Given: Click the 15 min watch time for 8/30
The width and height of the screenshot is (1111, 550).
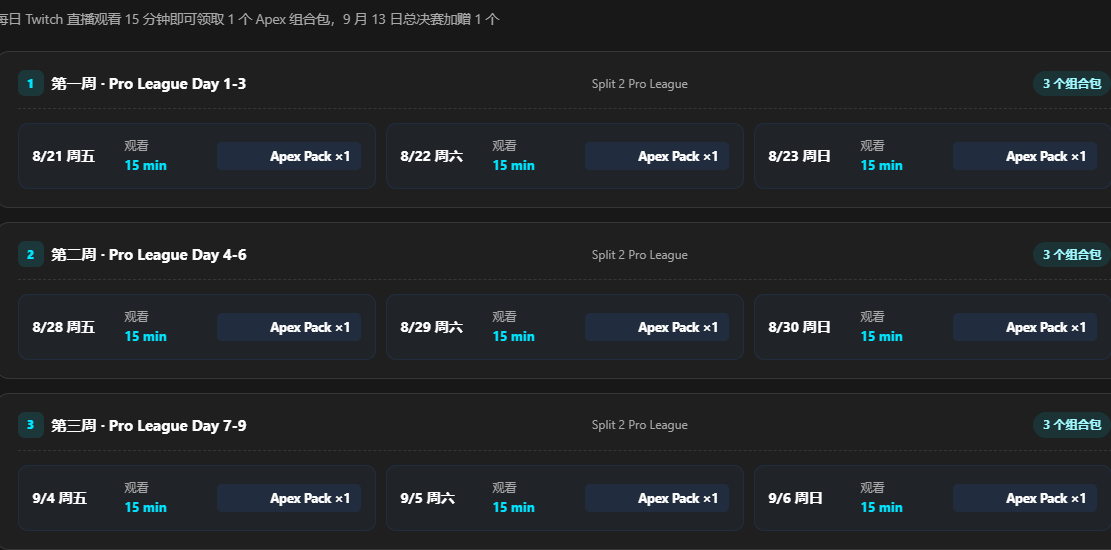Looking at the screenshot, I should pyautogui.click(x=881, y=336).
